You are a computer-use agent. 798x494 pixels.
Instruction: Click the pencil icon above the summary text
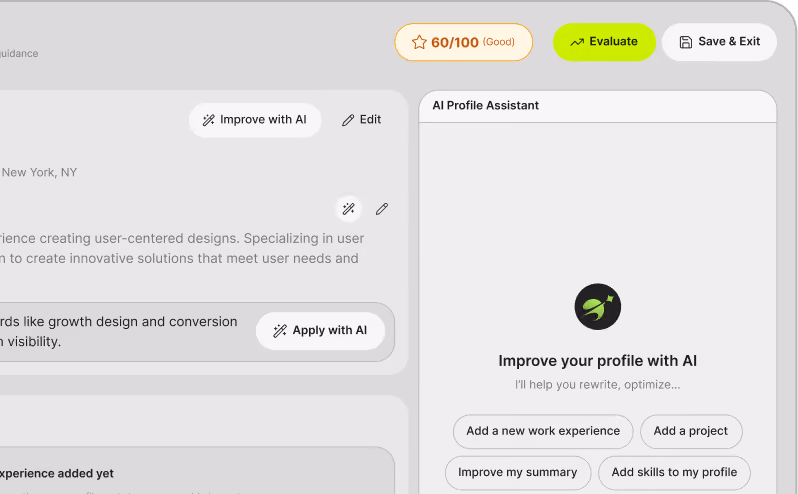[382, 209]
